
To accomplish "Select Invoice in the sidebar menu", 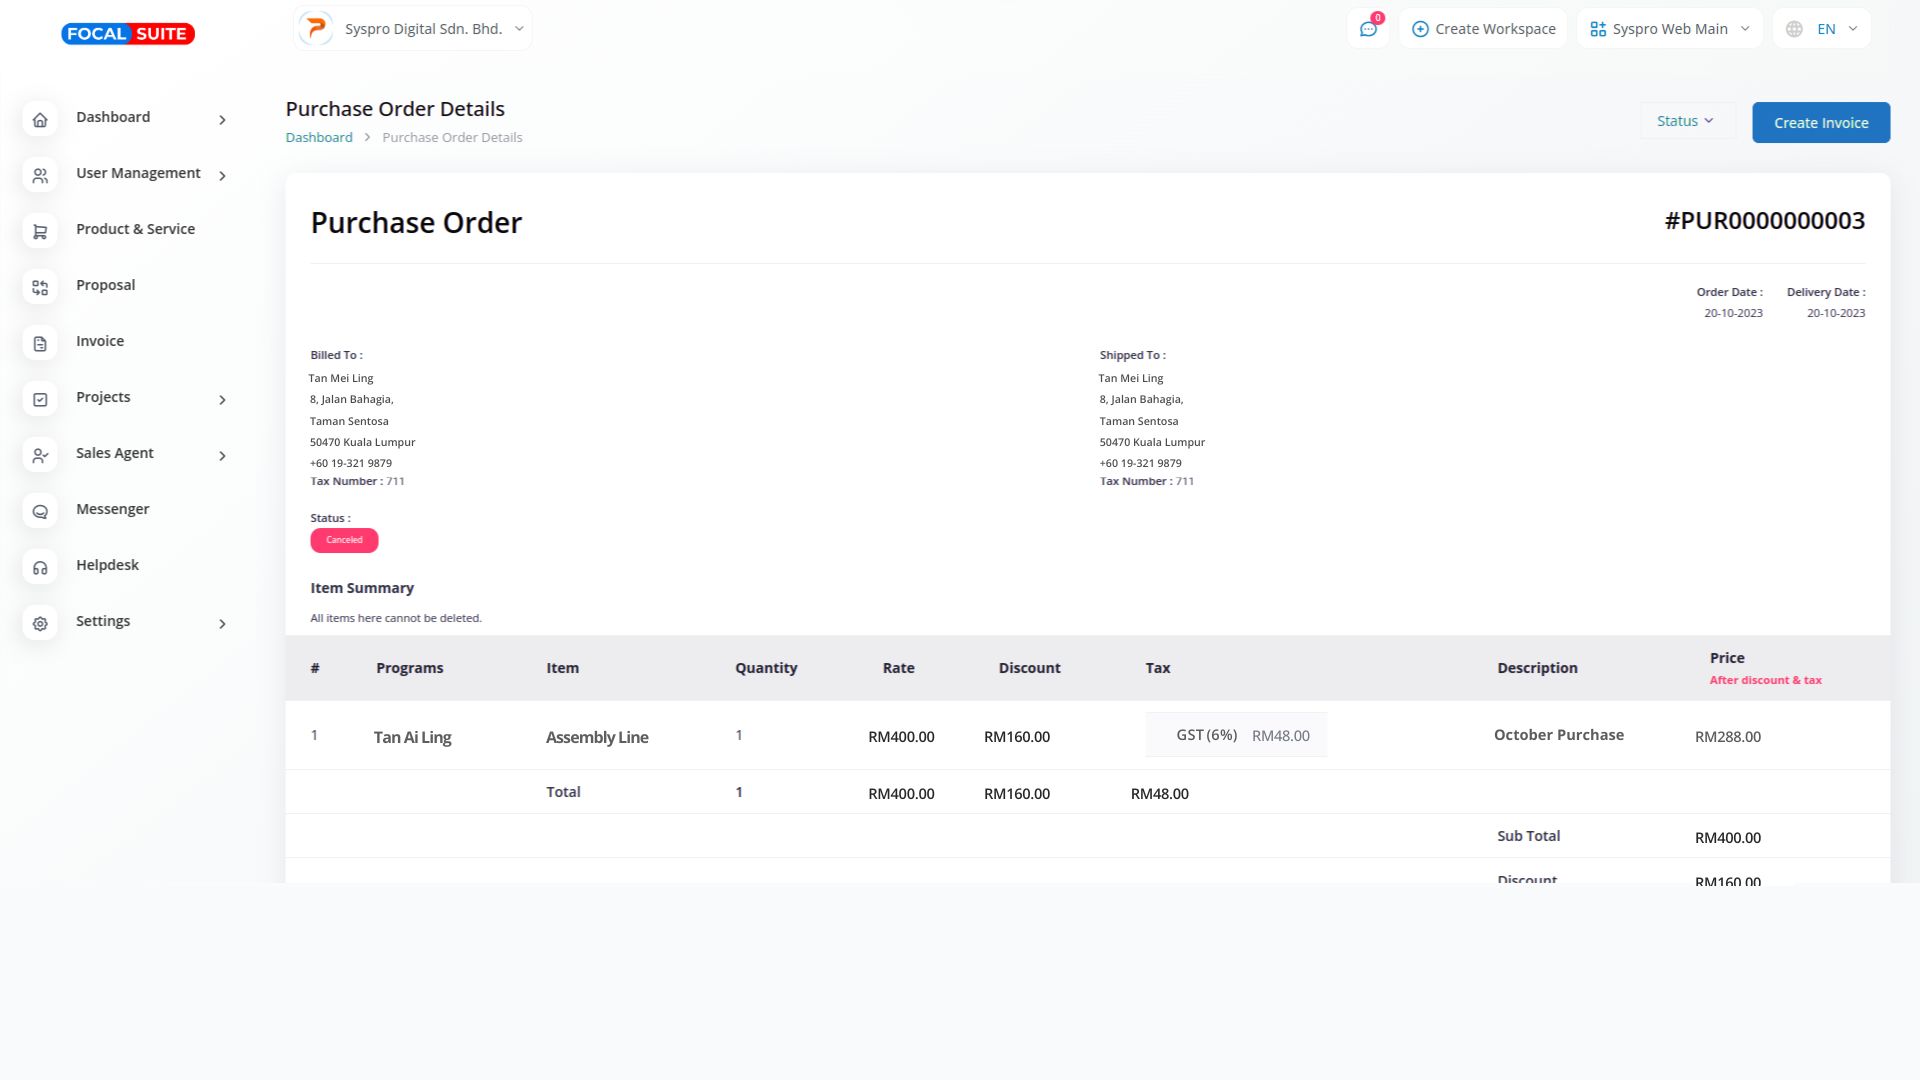I will (x=100, y=341).
